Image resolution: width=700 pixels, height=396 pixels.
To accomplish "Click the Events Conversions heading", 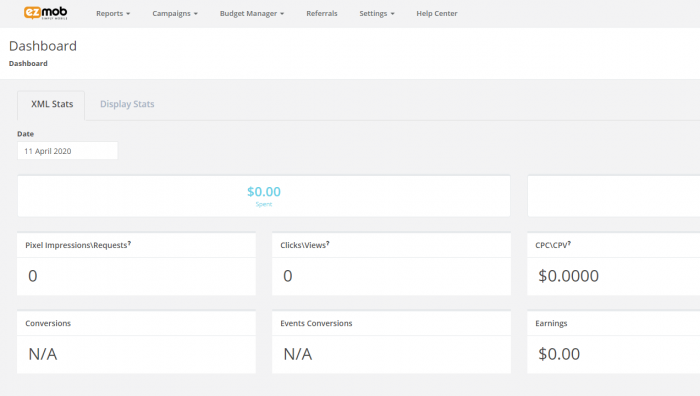I will pos(316,323).
